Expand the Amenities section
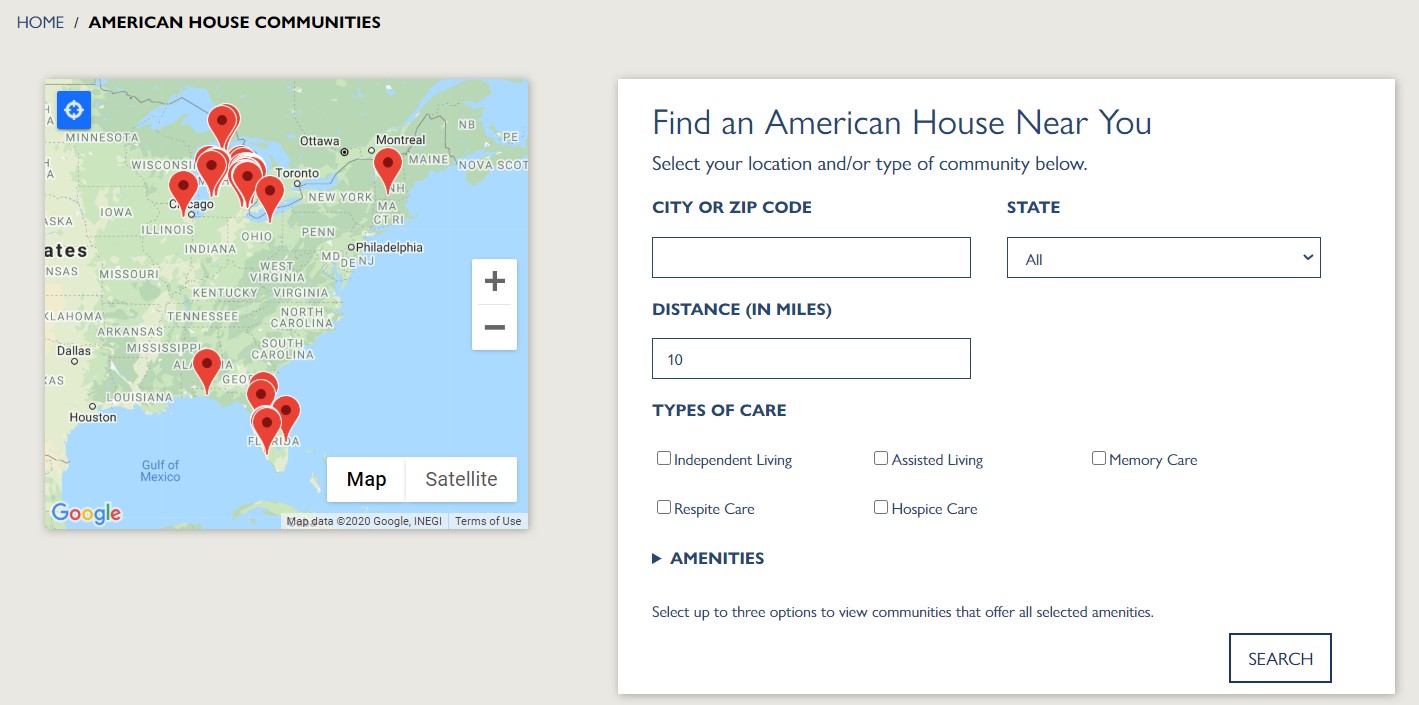 [x=708, y=559]
